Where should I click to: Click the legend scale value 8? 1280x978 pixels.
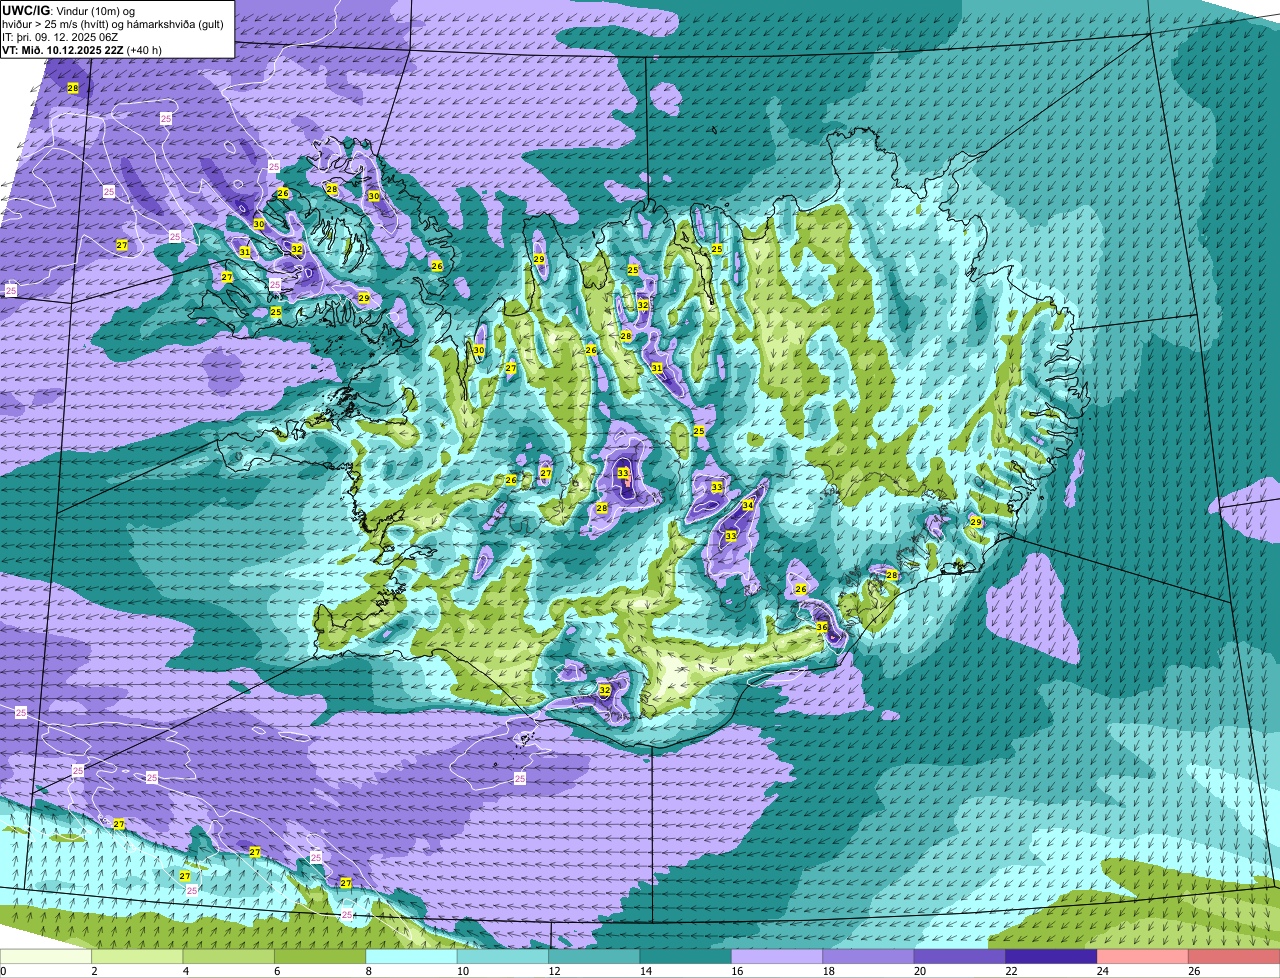[x=367, y=971]
